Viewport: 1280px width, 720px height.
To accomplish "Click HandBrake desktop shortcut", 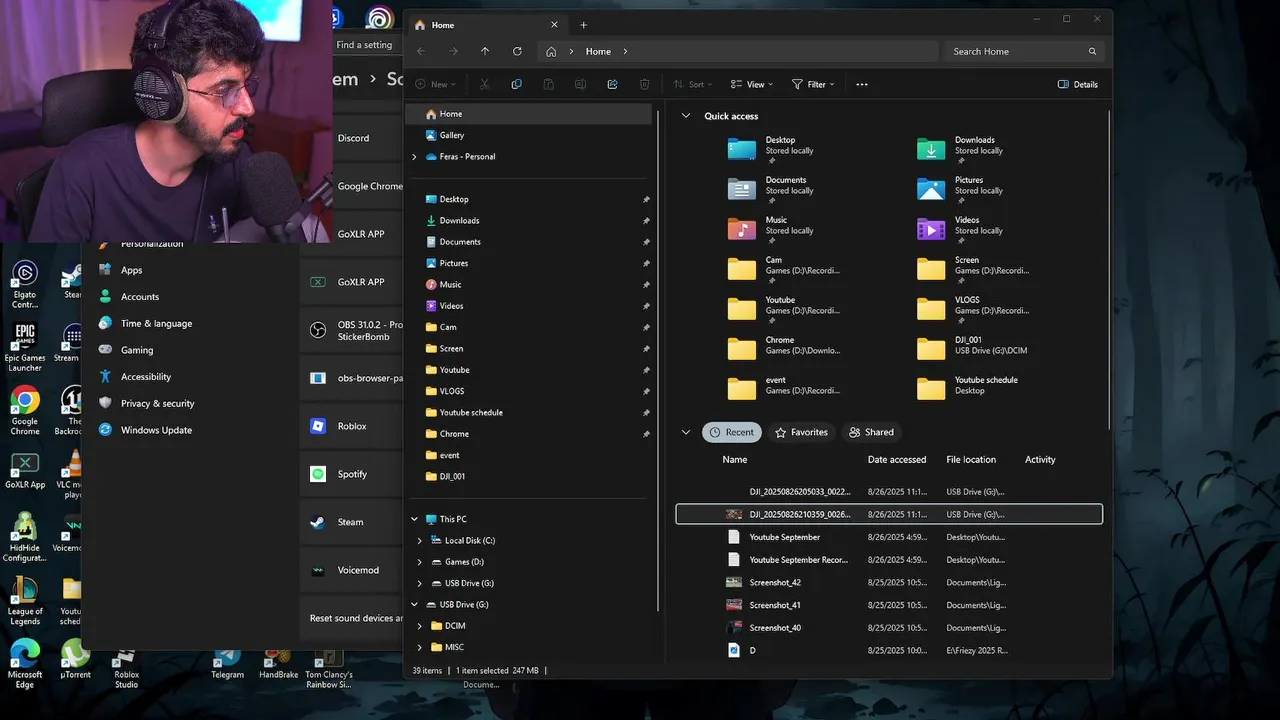I will coord(278,664).
